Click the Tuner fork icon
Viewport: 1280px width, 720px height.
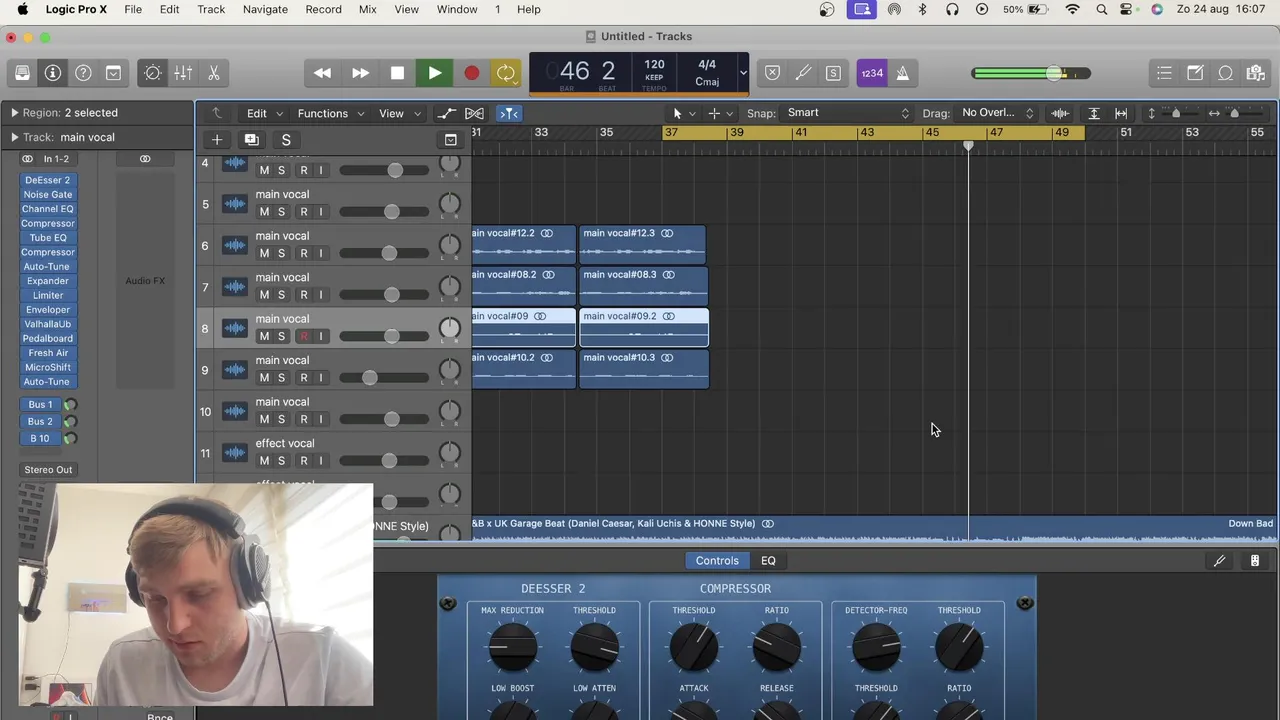pyautogui.click(x=803, y=73)
